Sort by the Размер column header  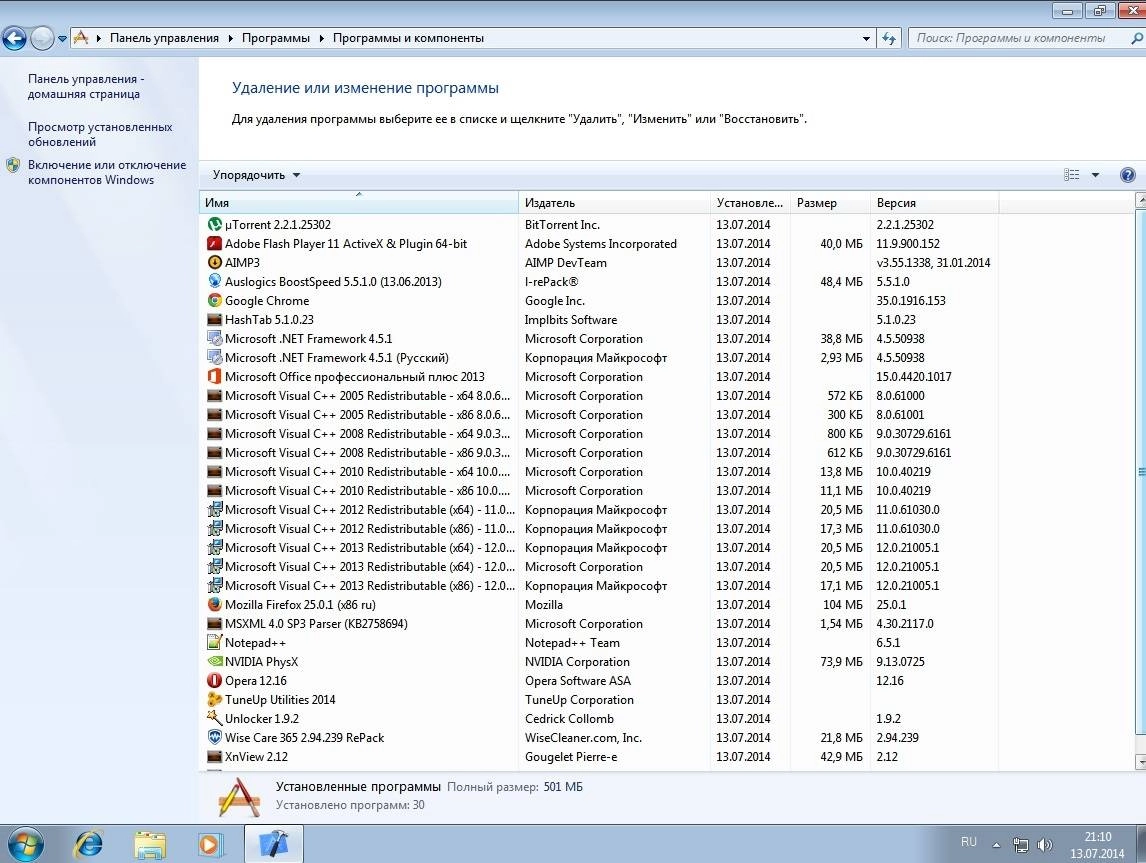click(x=830, y=202)
